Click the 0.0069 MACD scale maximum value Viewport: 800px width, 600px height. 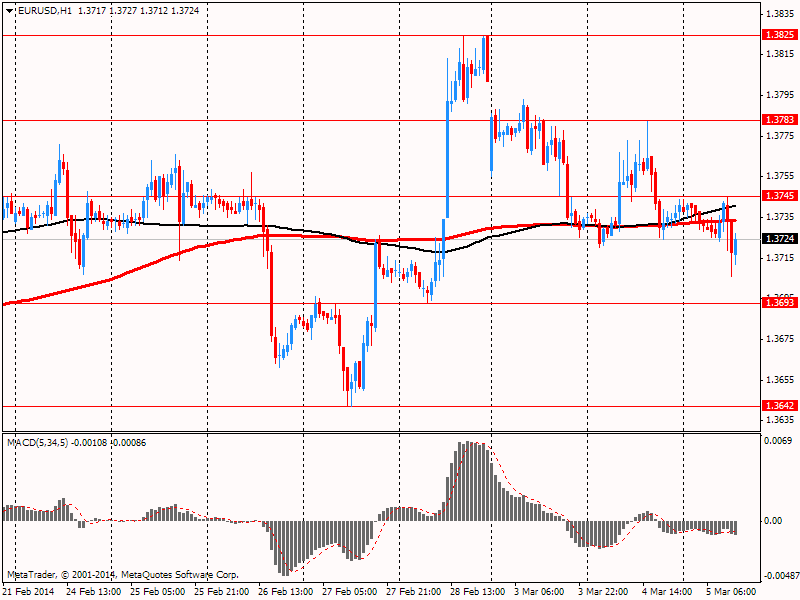click(x=778, y=440)
